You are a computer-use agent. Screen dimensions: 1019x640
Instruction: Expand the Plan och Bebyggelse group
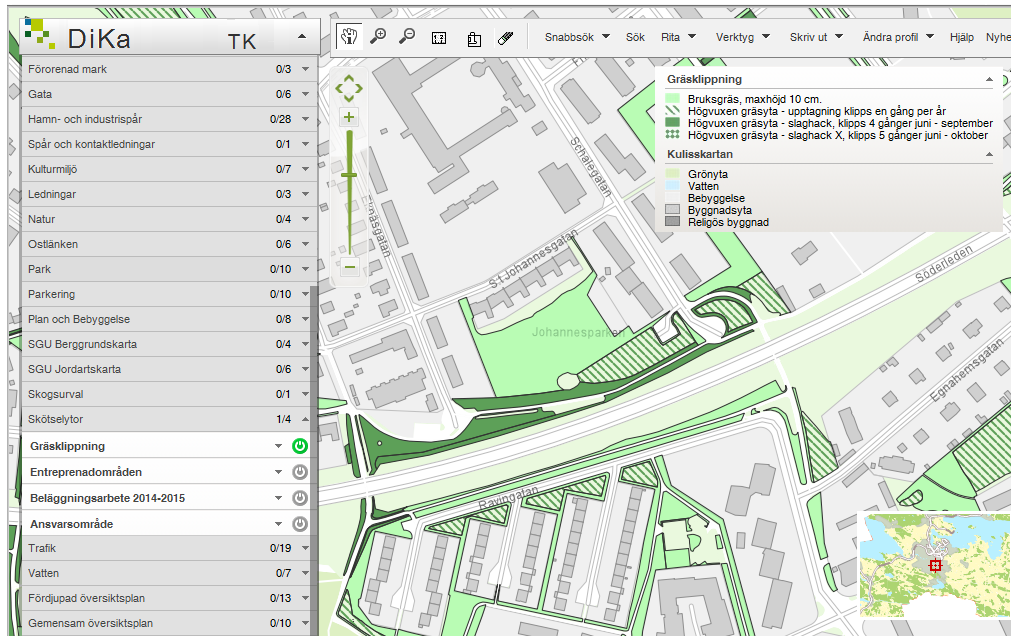(305, 319)
